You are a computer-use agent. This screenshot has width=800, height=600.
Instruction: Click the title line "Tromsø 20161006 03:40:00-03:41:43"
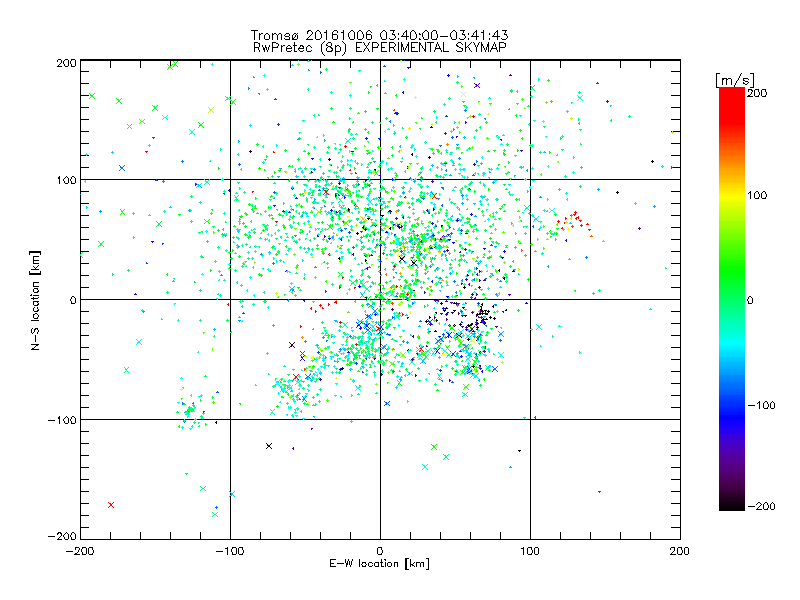379,35
